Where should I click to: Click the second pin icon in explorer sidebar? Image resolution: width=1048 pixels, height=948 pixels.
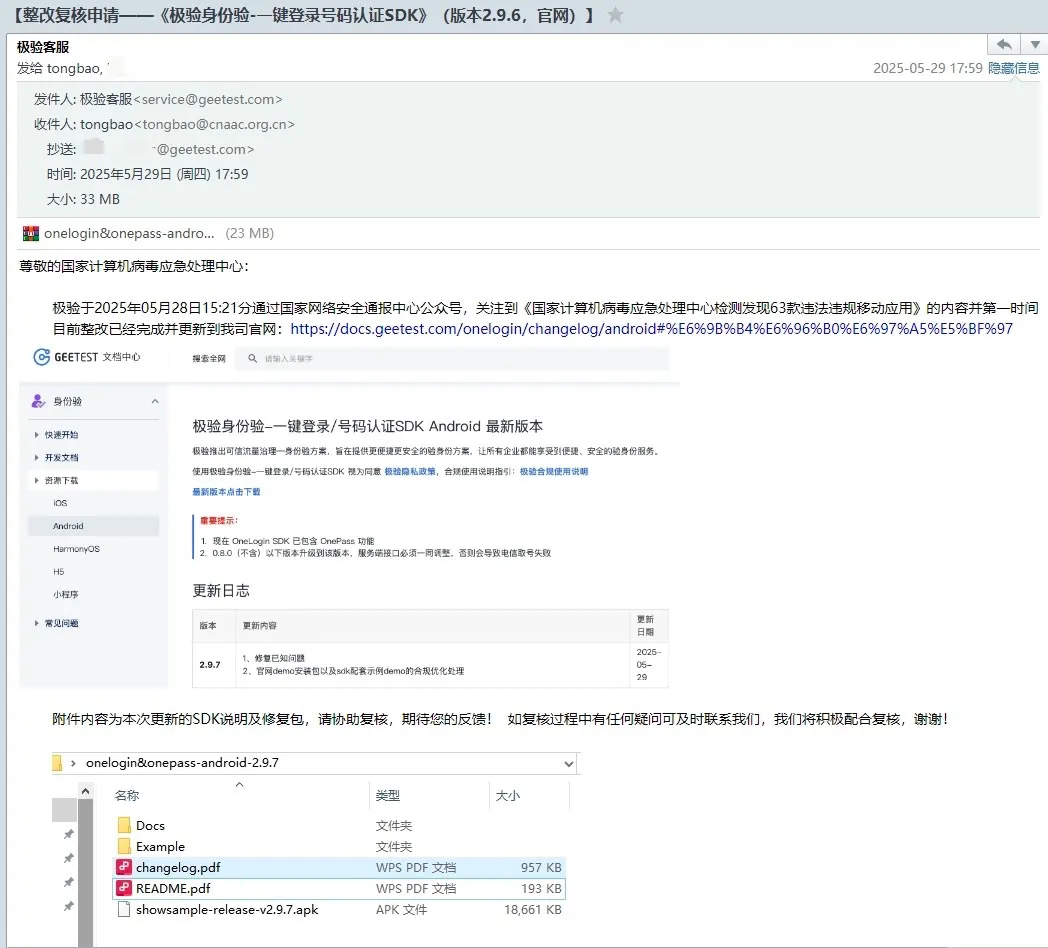point(68,858)
